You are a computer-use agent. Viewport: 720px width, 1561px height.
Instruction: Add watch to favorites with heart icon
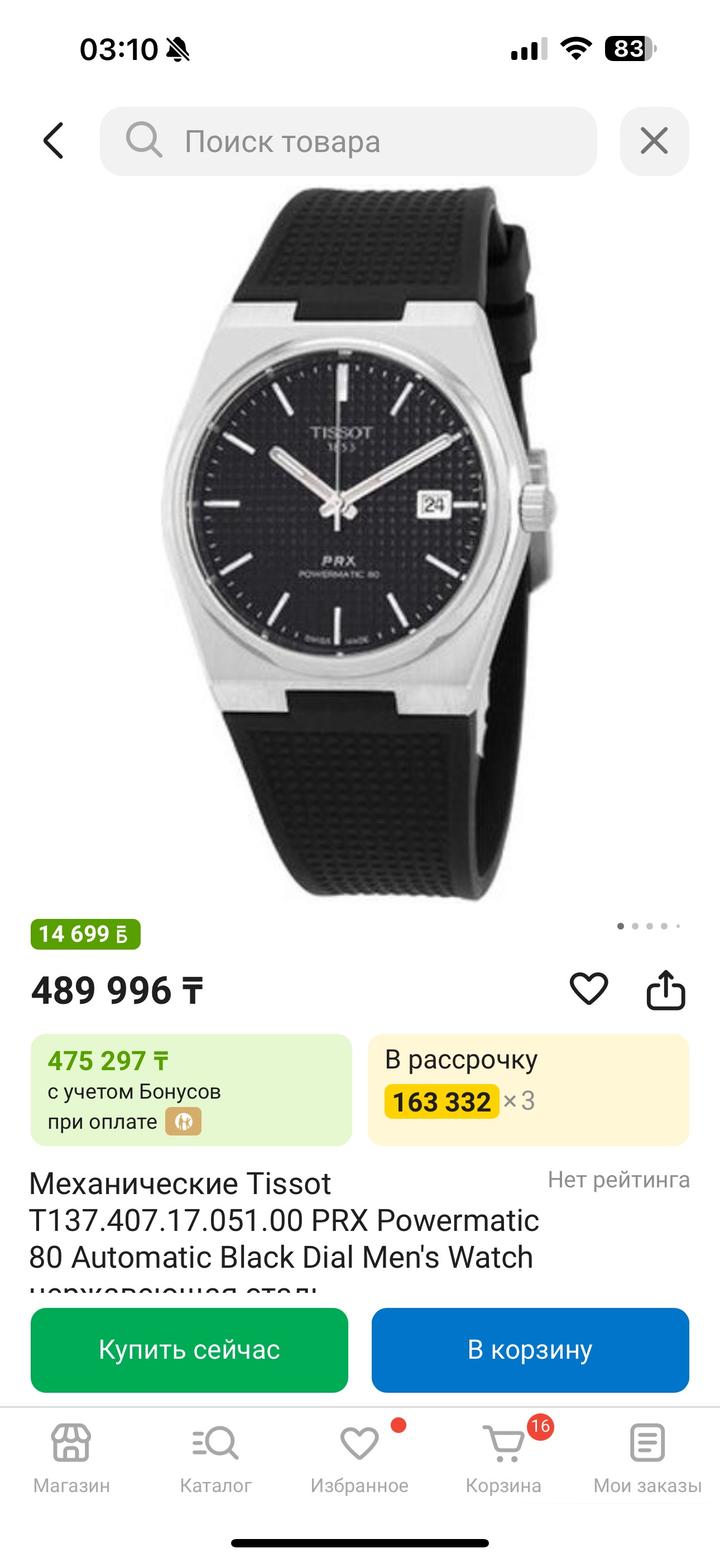(x=589, y=989)
